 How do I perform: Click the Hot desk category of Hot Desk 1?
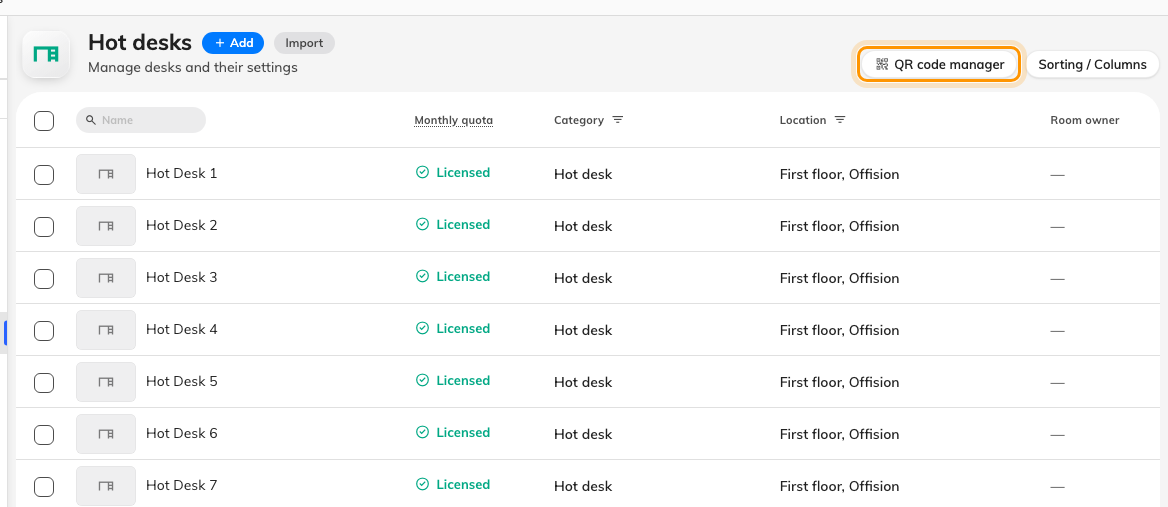[583, 175]
